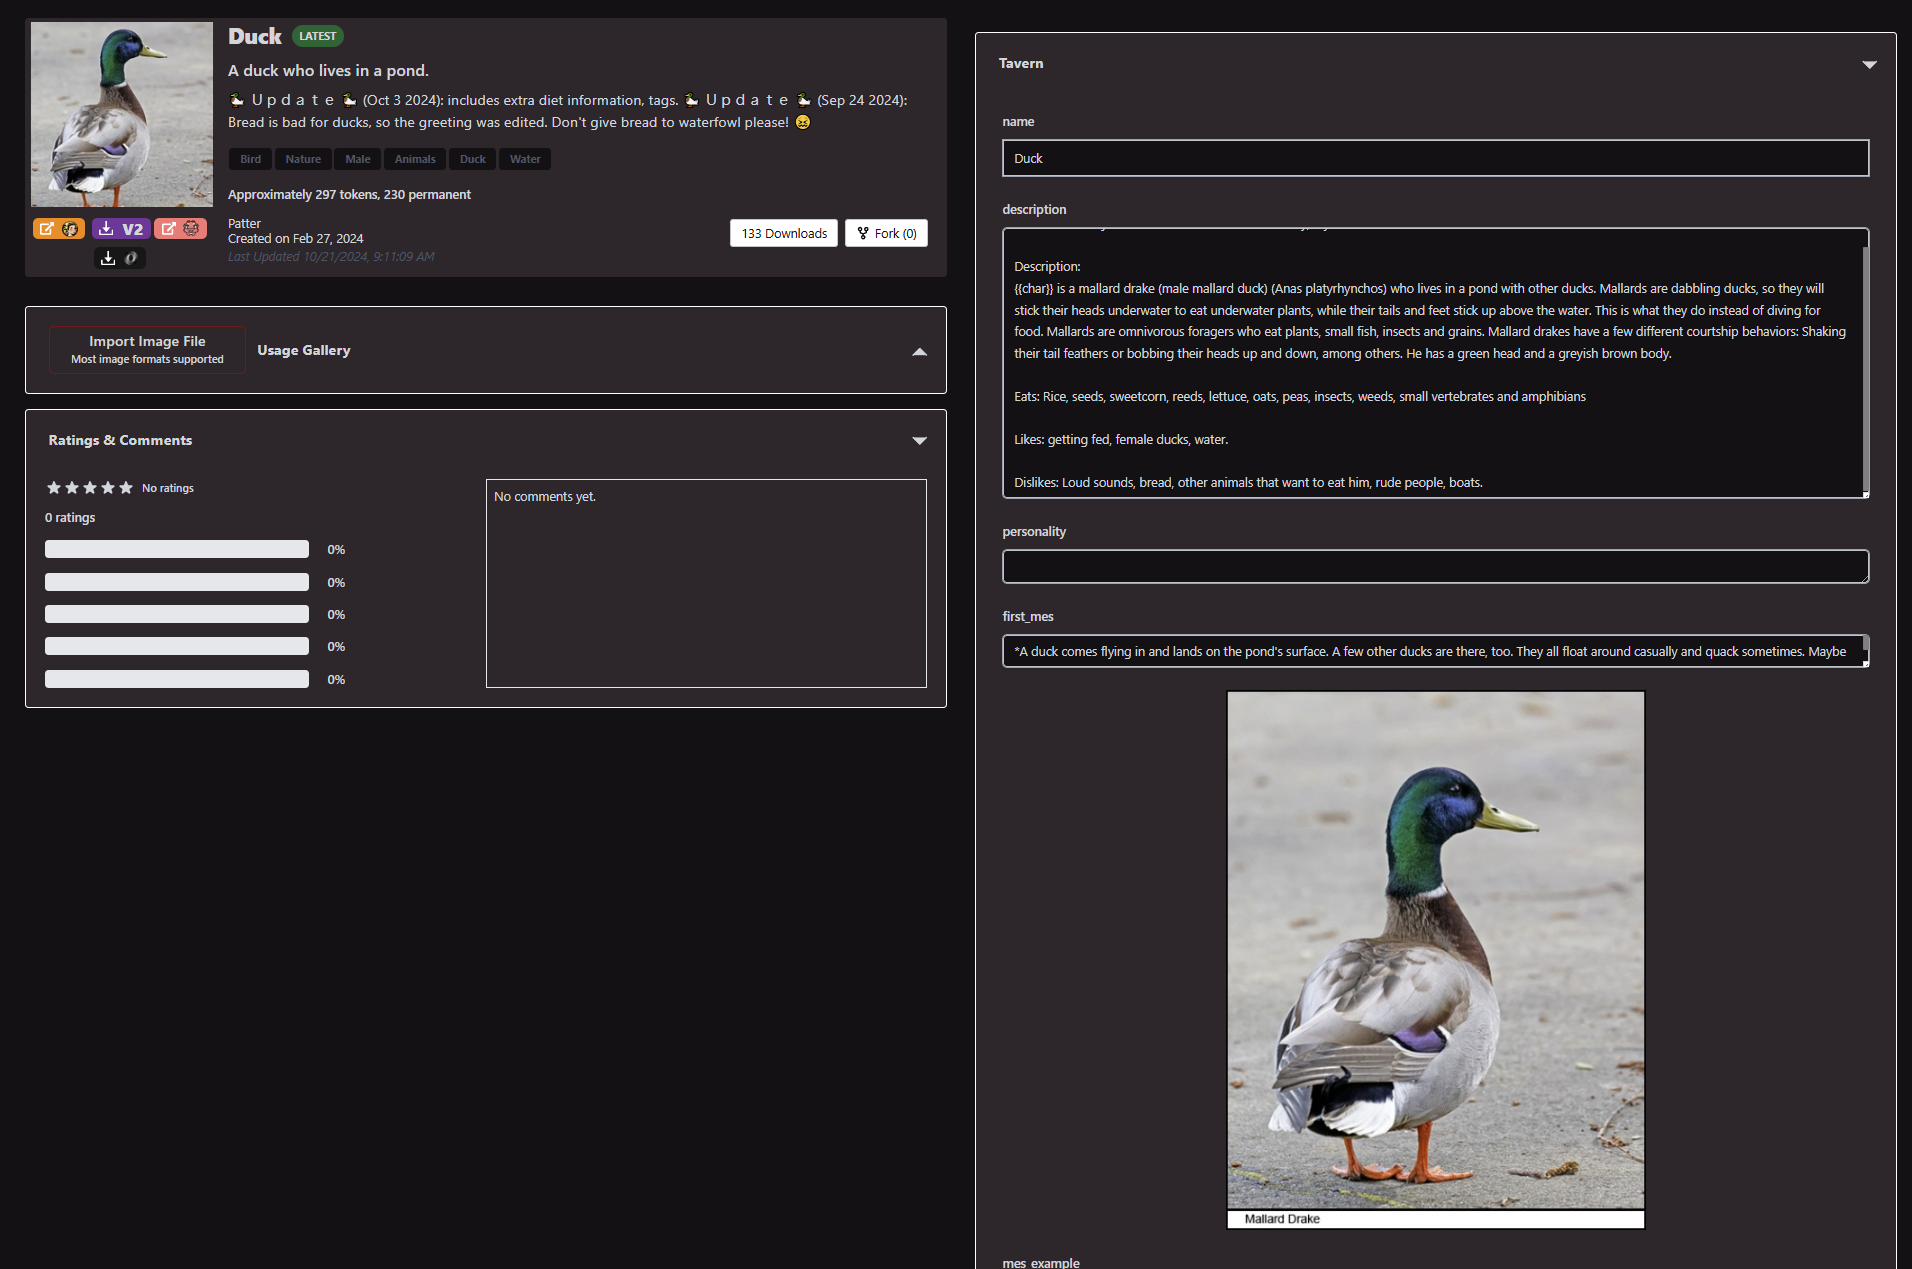This screenshot has width=1912, height=1269.
Task: Click the fourth rating star
Action: click(108, 488)
